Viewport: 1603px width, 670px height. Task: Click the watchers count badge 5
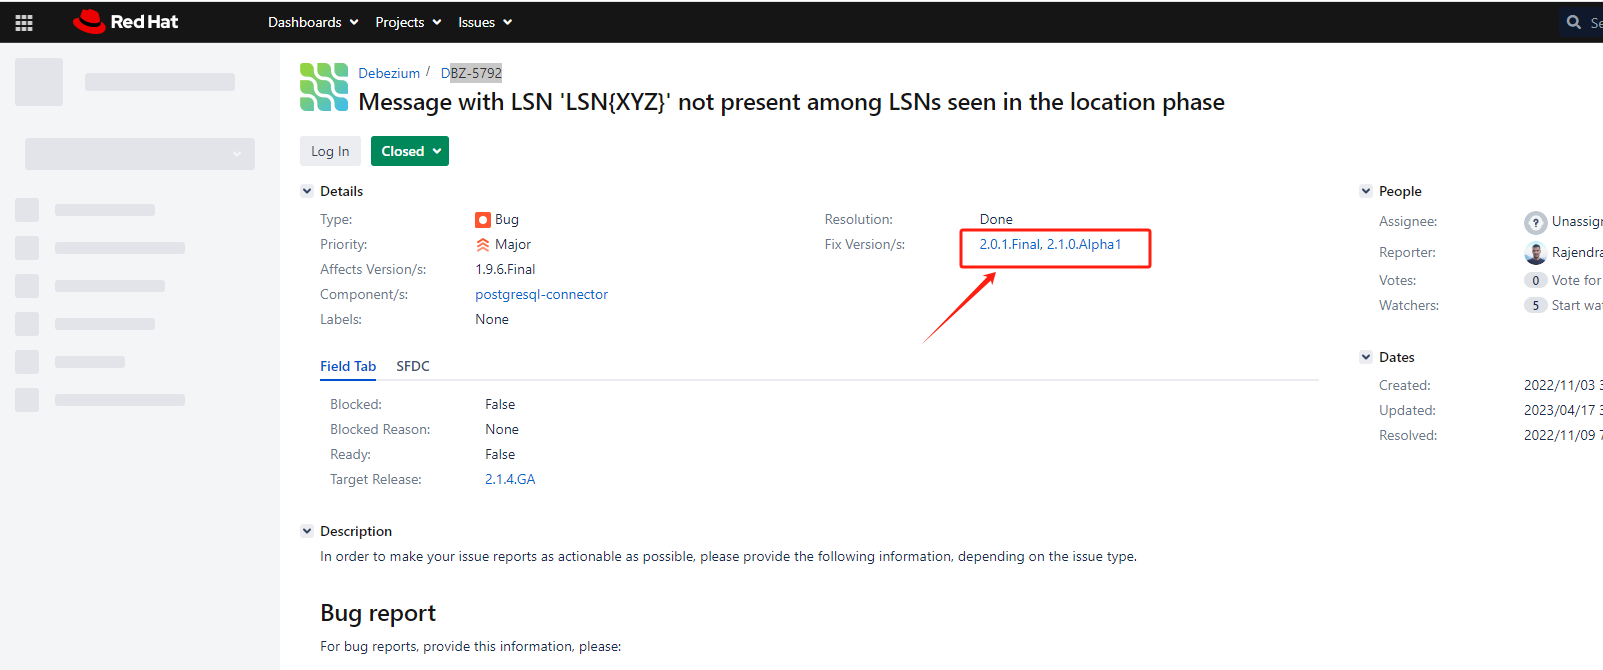(1536, 305)
